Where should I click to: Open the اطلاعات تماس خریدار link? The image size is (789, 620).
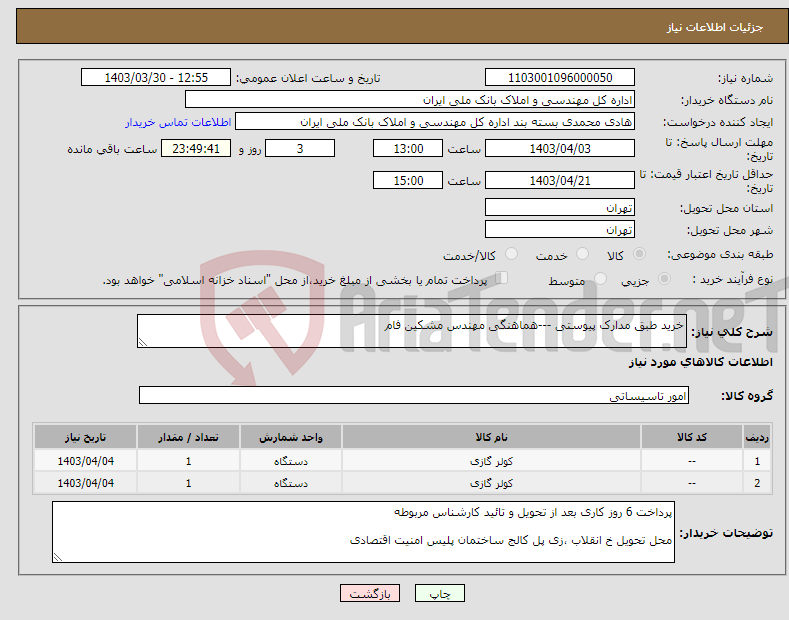click(178, 122)
